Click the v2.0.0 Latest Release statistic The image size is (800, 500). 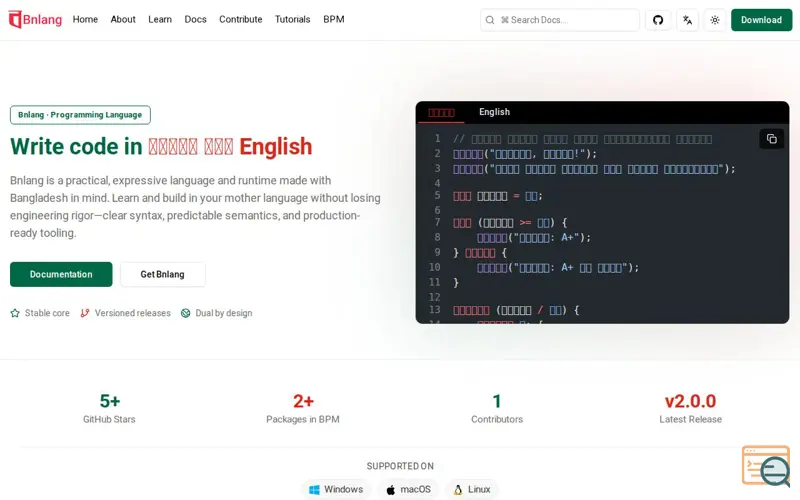click(690, 408)
